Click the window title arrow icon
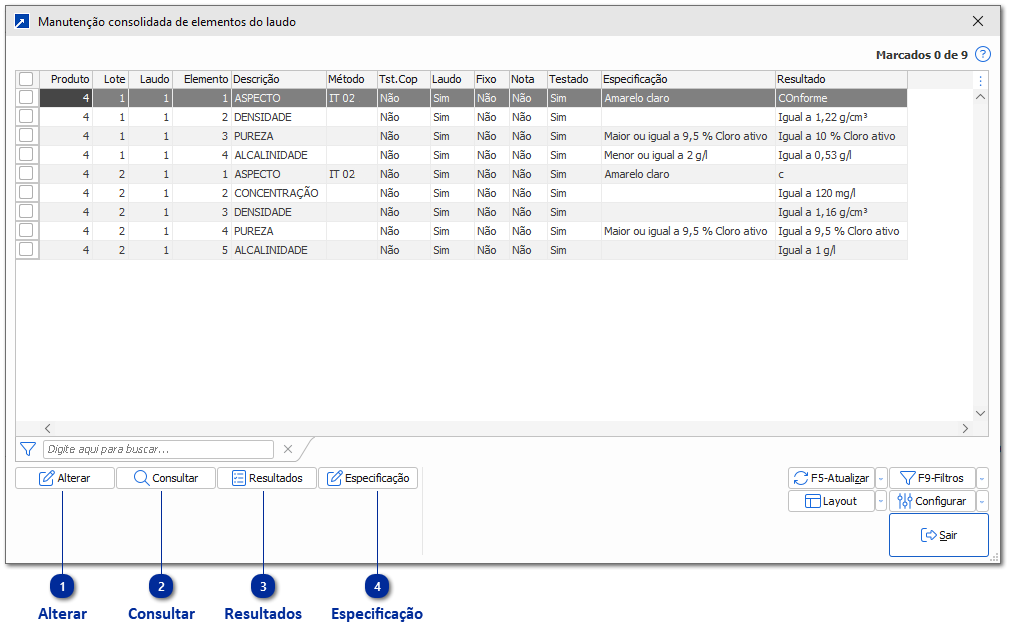Viewport: 1010px width, 640px height. point(22,22)
